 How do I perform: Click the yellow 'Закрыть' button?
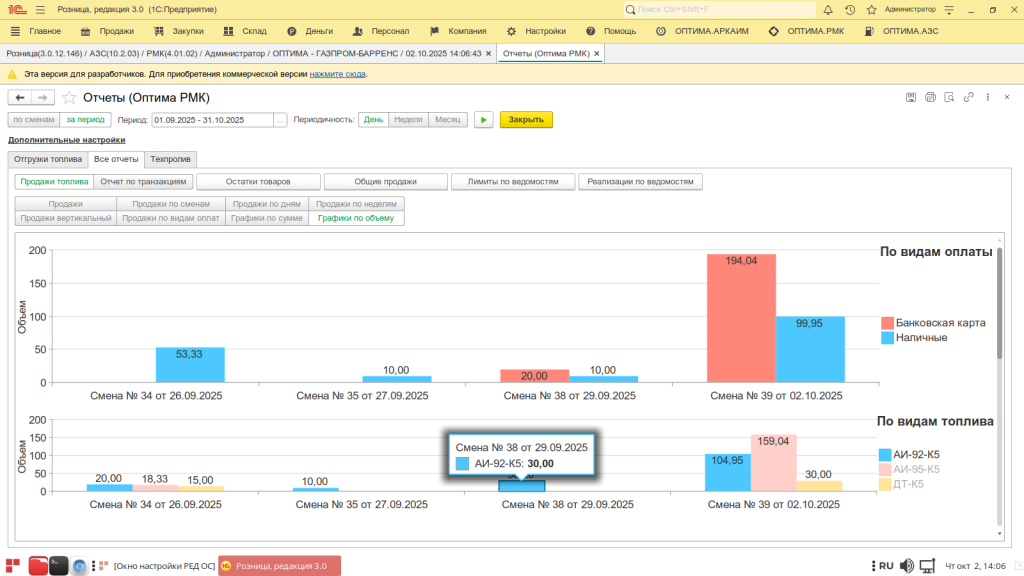click(x=526, y=119)
